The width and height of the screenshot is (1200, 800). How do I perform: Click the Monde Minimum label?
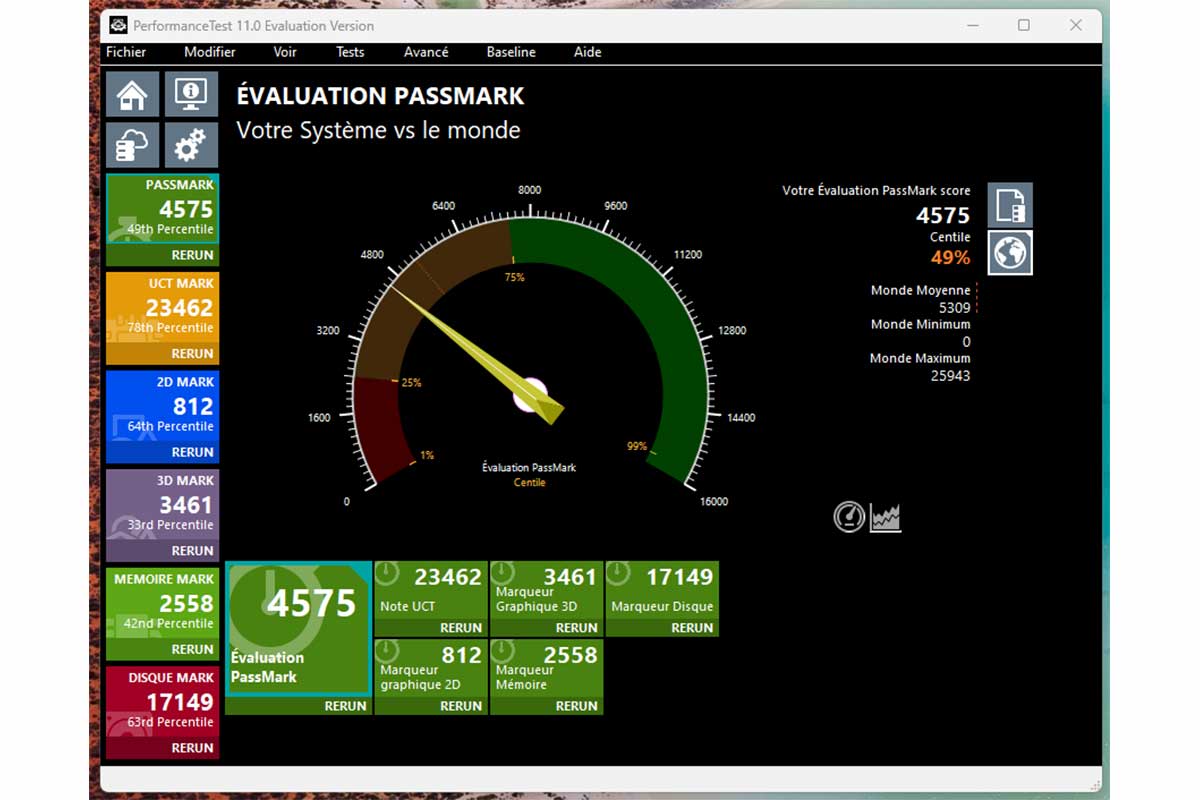(920, 324)
